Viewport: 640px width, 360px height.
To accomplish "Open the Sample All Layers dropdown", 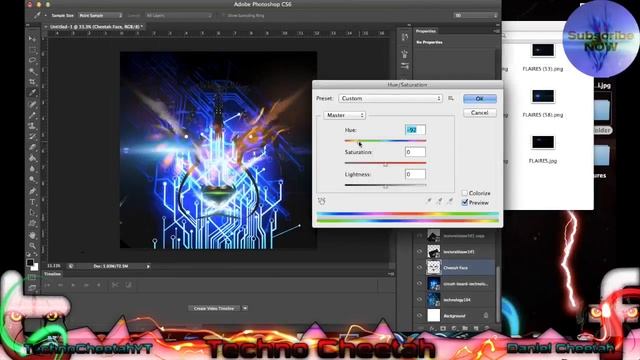I will pos(179,16).
